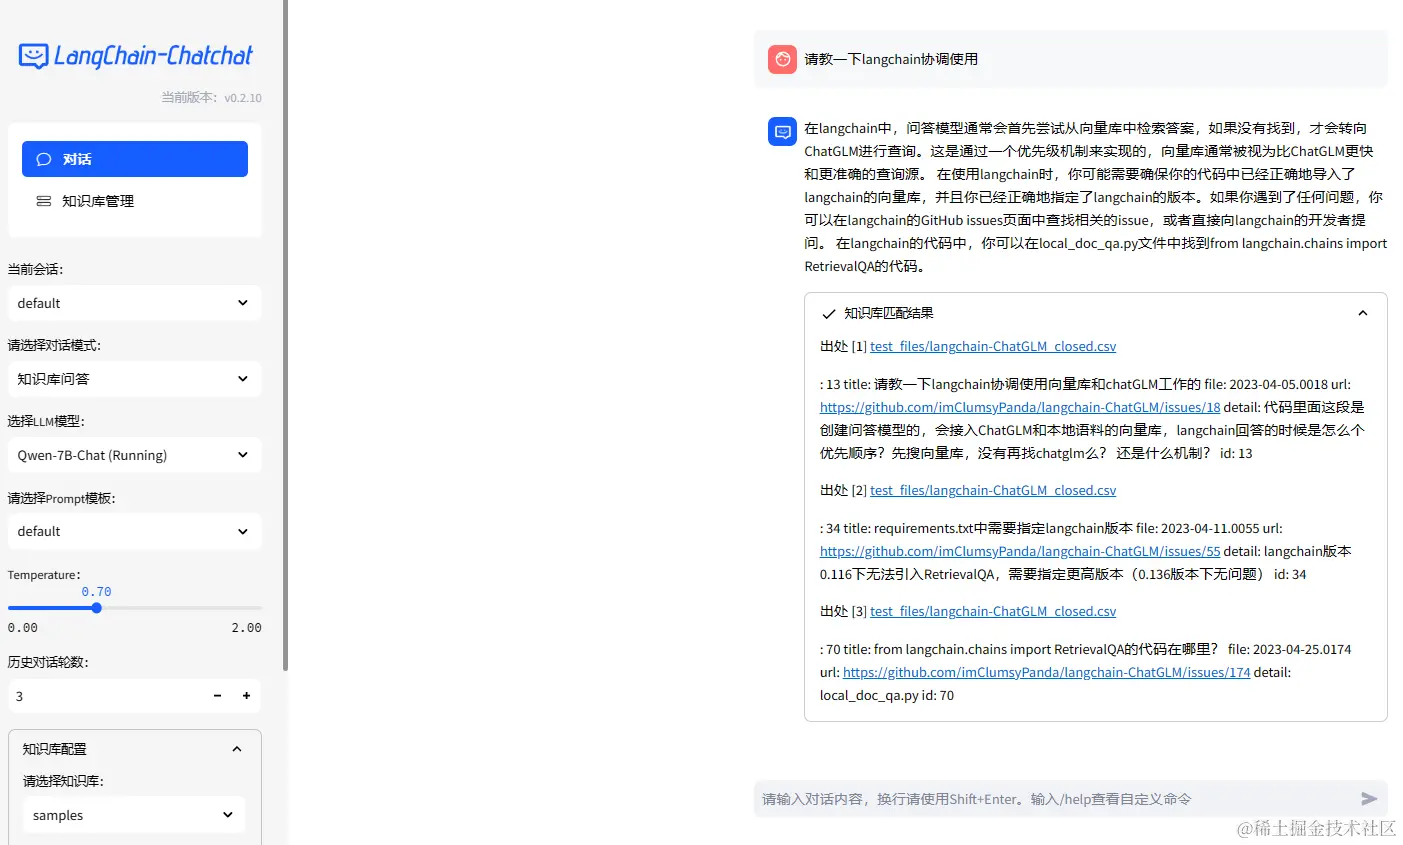Click the assistant avatar icon beside the answer
Image resolution: width=1403 pixels, height=845 pixels.
click(x=782, y=131)
